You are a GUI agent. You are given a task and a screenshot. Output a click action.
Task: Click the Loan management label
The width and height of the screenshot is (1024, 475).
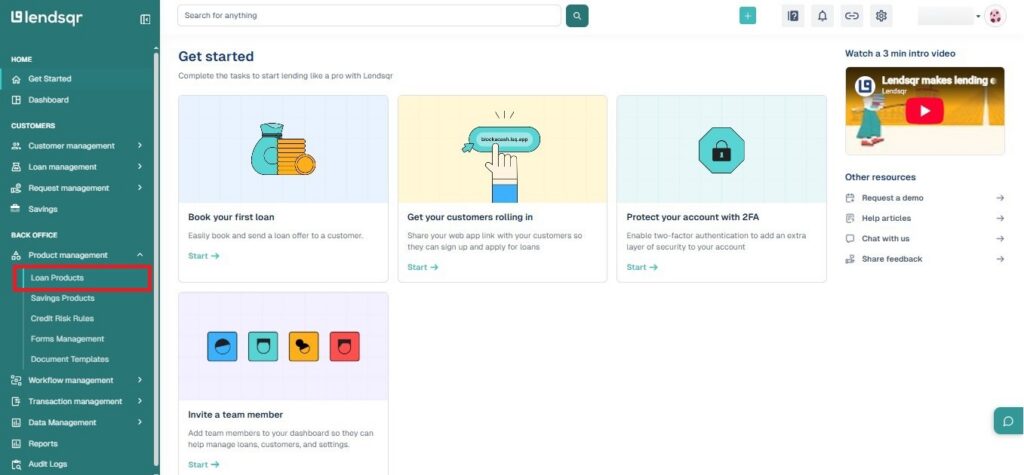[x=63, y=167]
